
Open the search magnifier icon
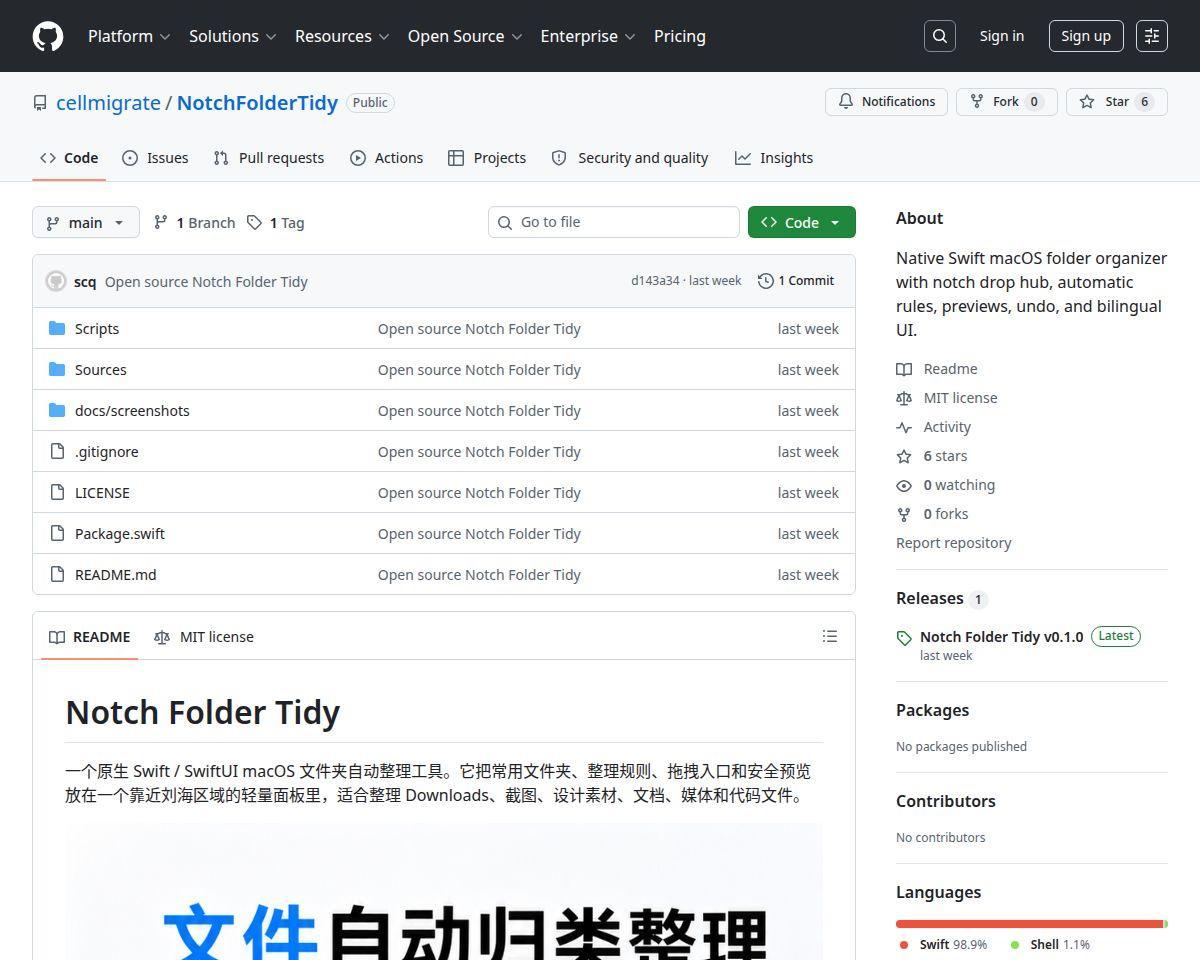(940, 36)
